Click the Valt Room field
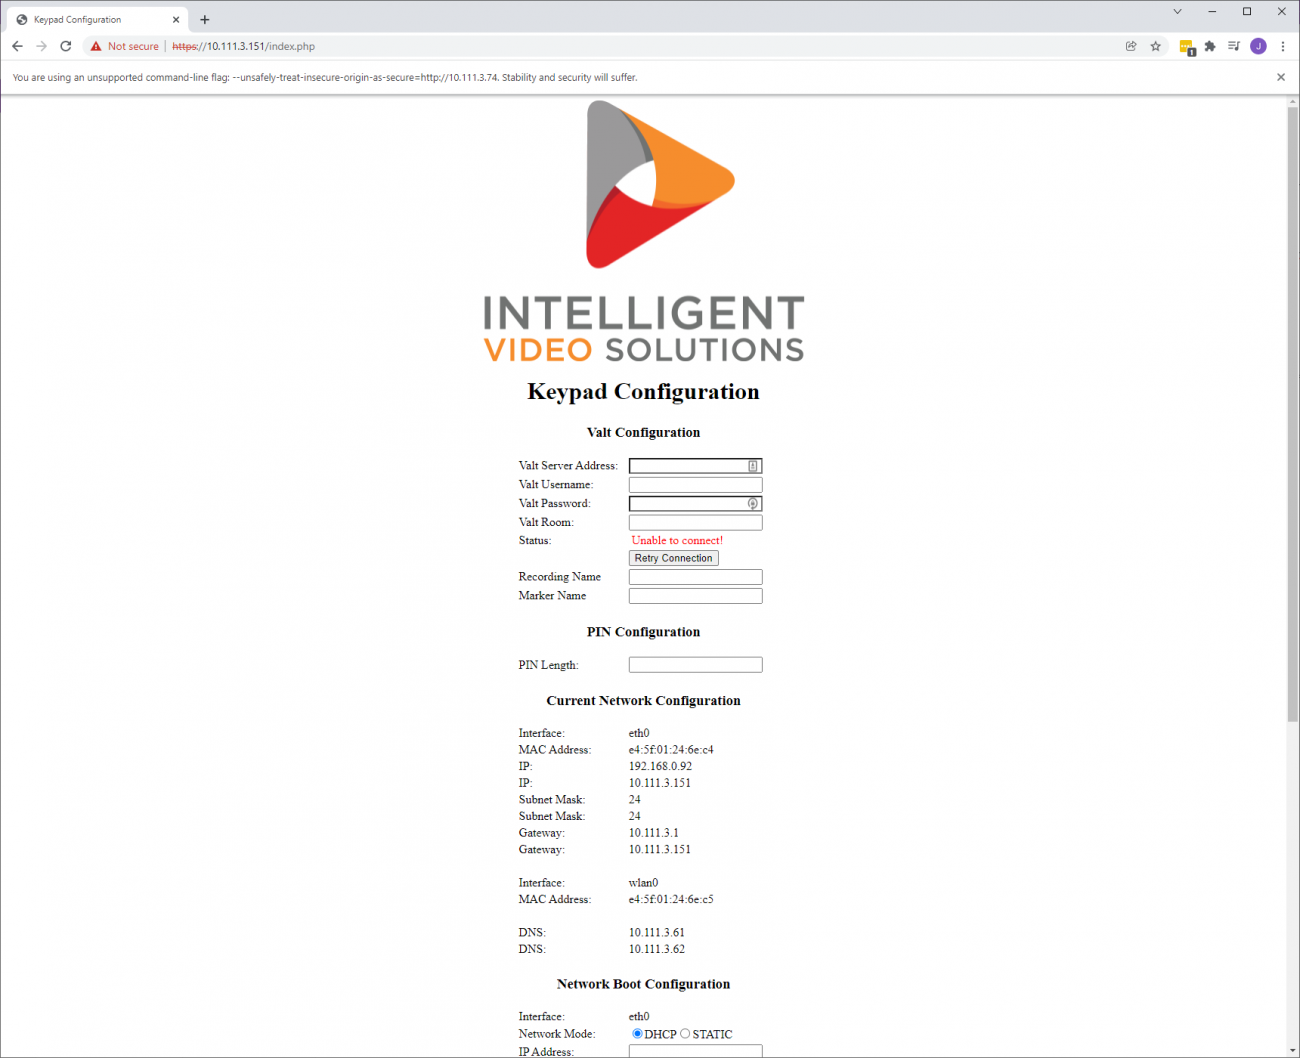Viewport: 1300px width, 1058px height. click(x=695, y=523)
